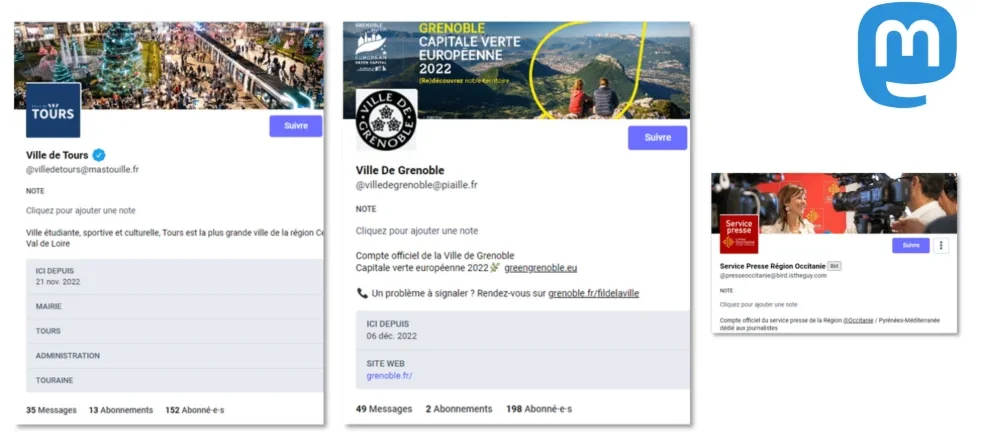The height and width of the screenshot is (438, 985).
Task: Follow Service Presse Région Occitanie account
Action: tap(911, 246)
